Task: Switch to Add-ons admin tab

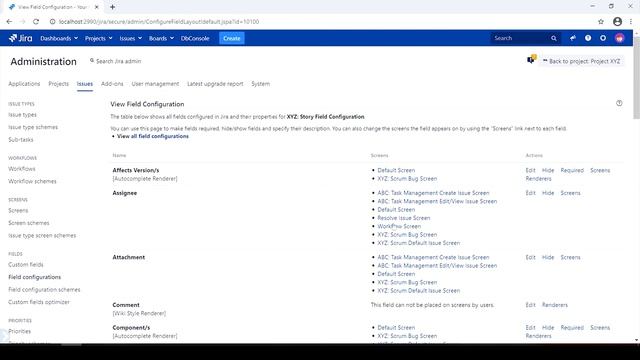Action: pos(112,84)
